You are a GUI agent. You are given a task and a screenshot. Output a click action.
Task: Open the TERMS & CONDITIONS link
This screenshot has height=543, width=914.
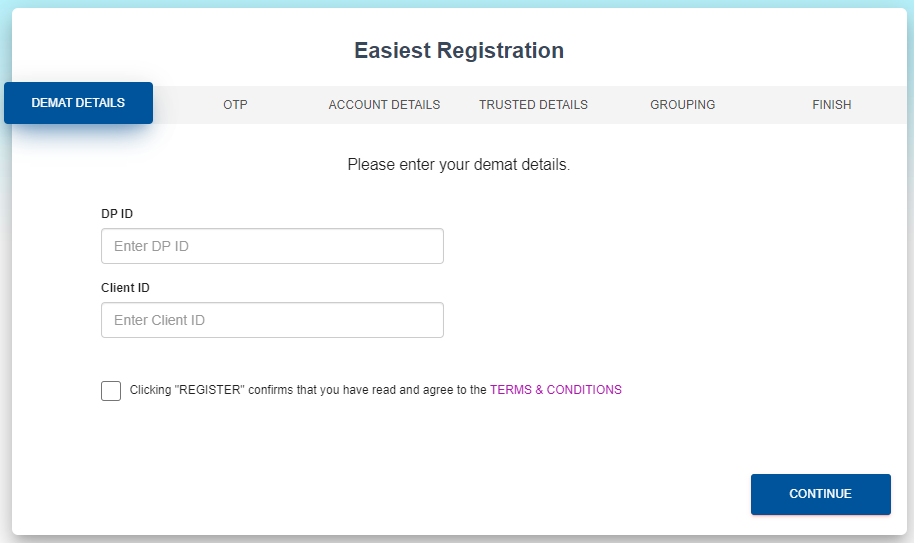555,390
